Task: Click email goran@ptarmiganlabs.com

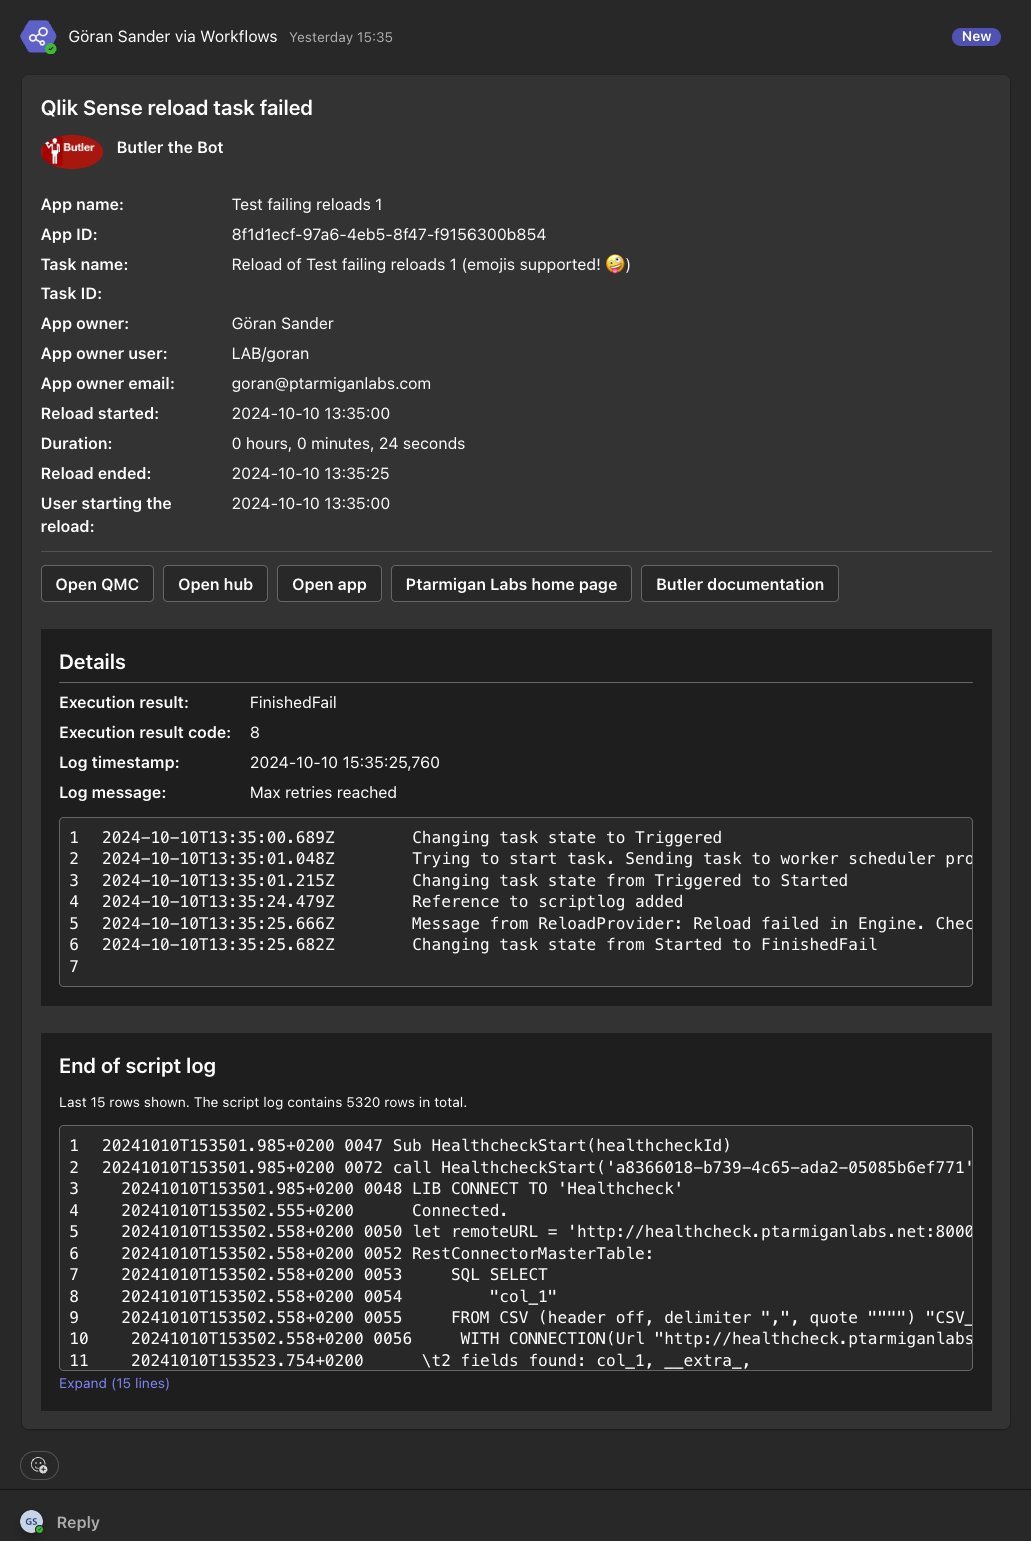Action: [331, 383]
